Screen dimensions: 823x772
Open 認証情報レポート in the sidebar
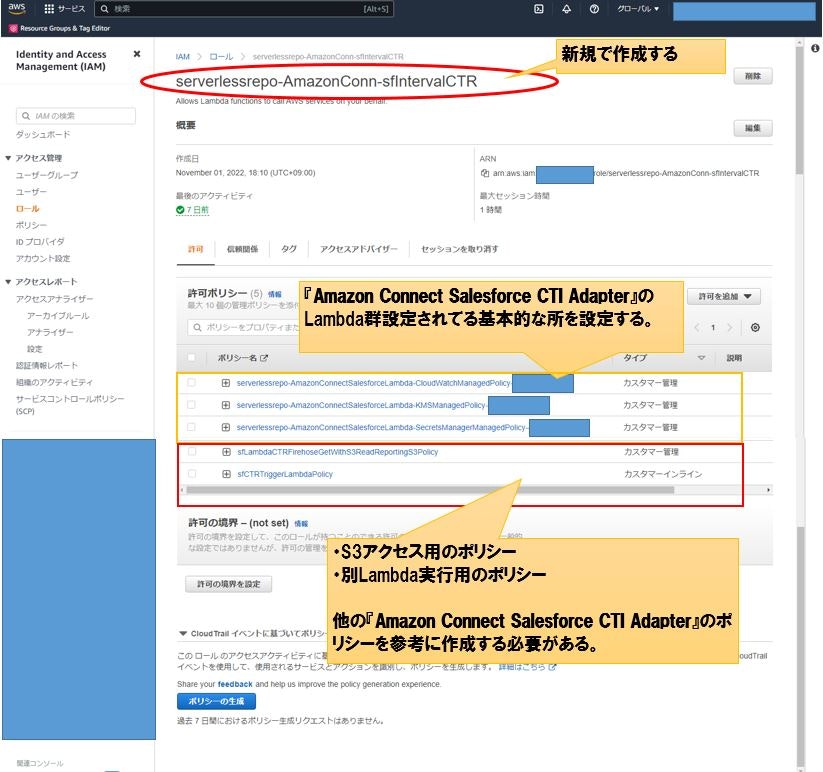47,366
